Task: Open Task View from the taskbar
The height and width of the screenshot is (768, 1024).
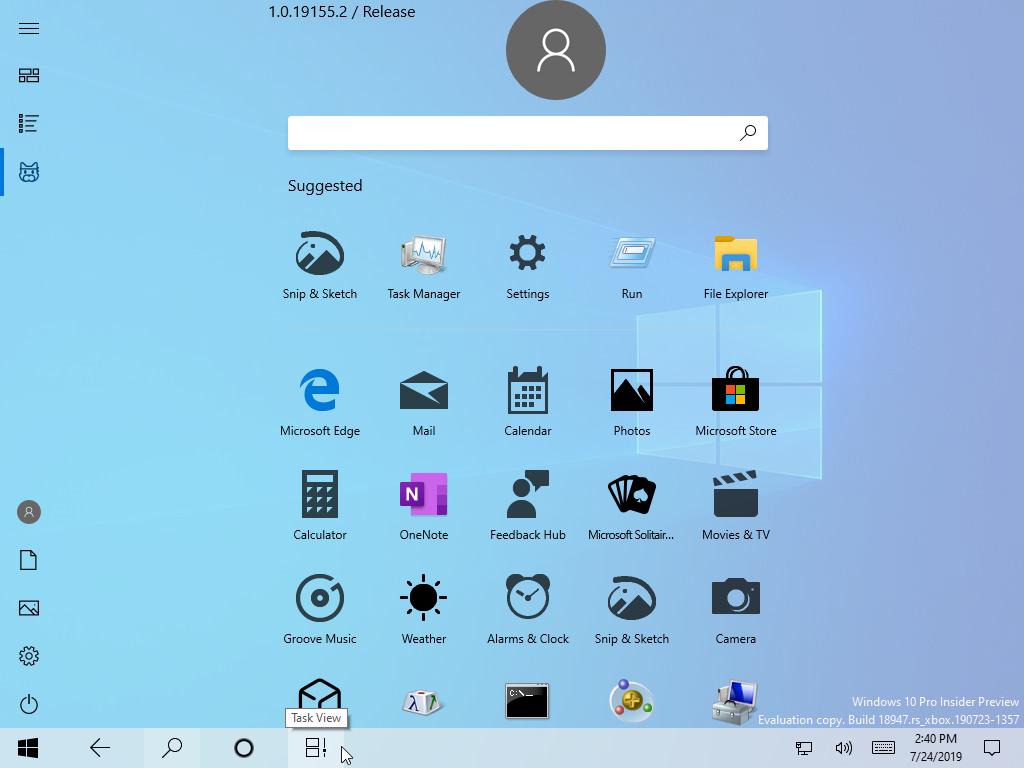Action: (x=316, y=747)
